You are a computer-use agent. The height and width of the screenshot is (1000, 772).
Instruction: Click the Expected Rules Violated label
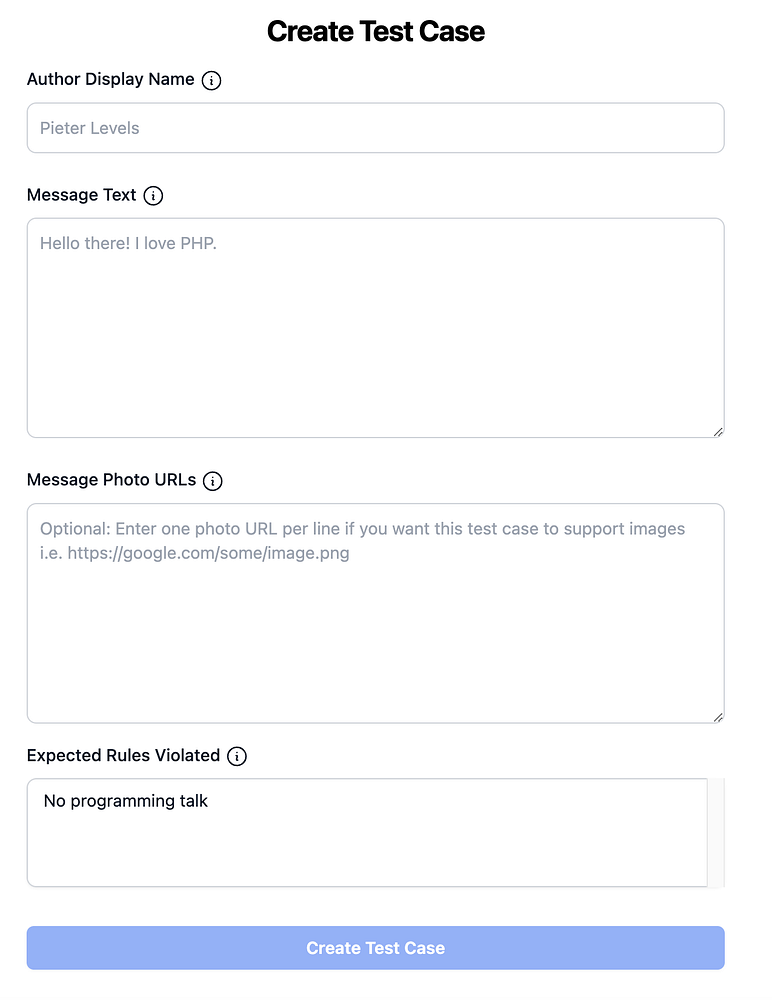(123, 756)
